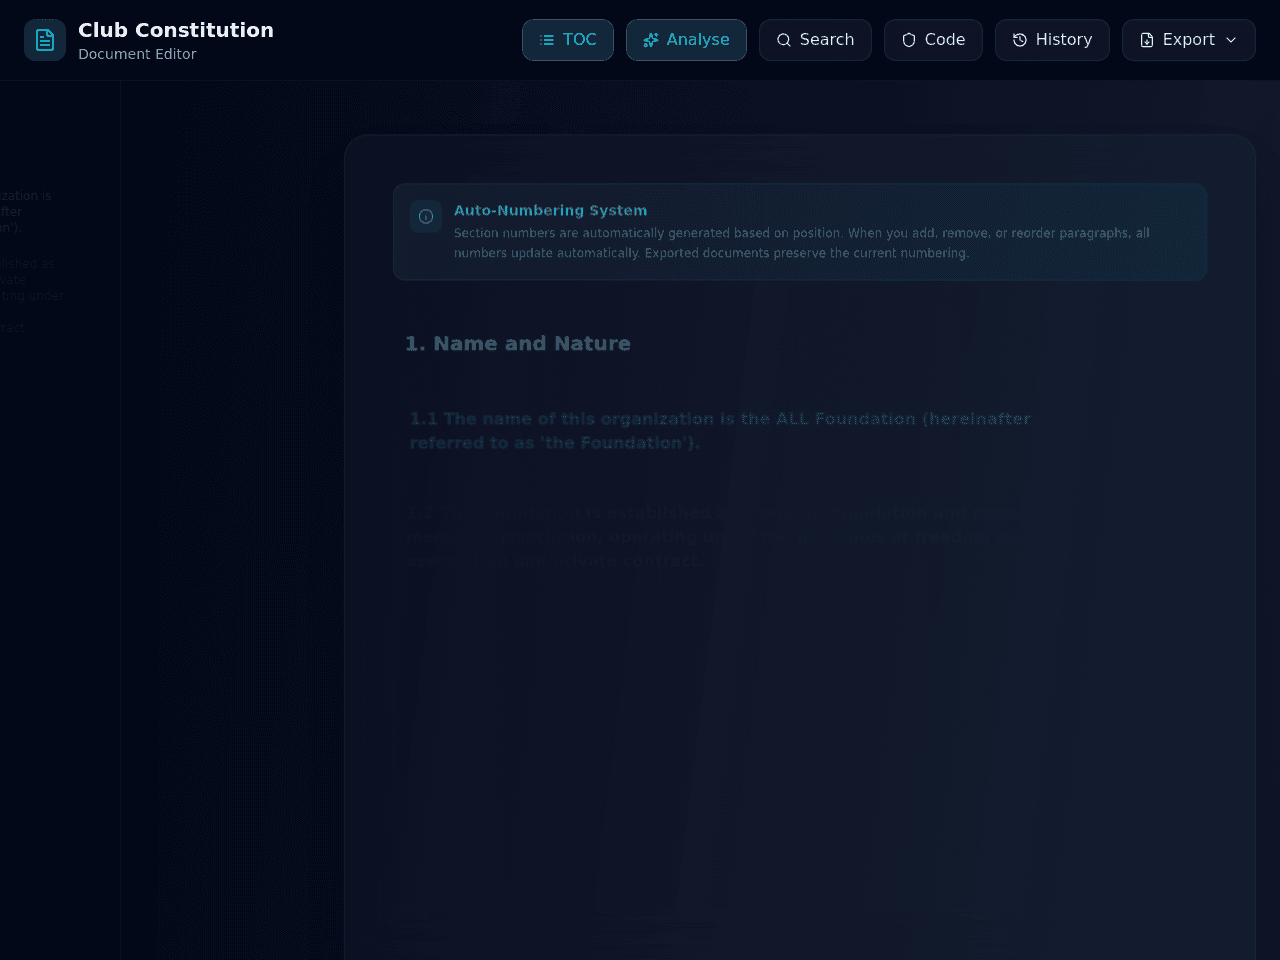This screenshot has height=960, width=1280.
Task: Select paragraph 1.1 about the ALL Foundation
Action: coord(720,431)
